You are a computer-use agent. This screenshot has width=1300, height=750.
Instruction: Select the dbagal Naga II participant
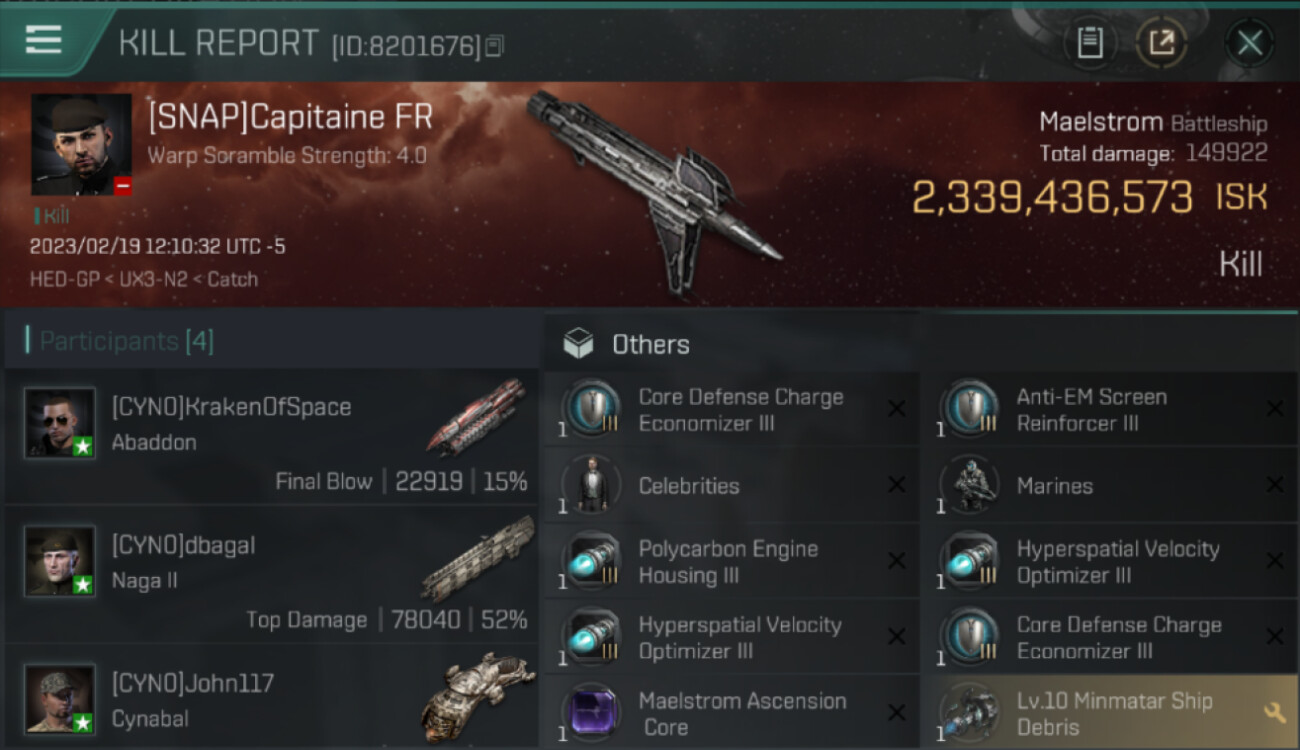tap(271, 575)
